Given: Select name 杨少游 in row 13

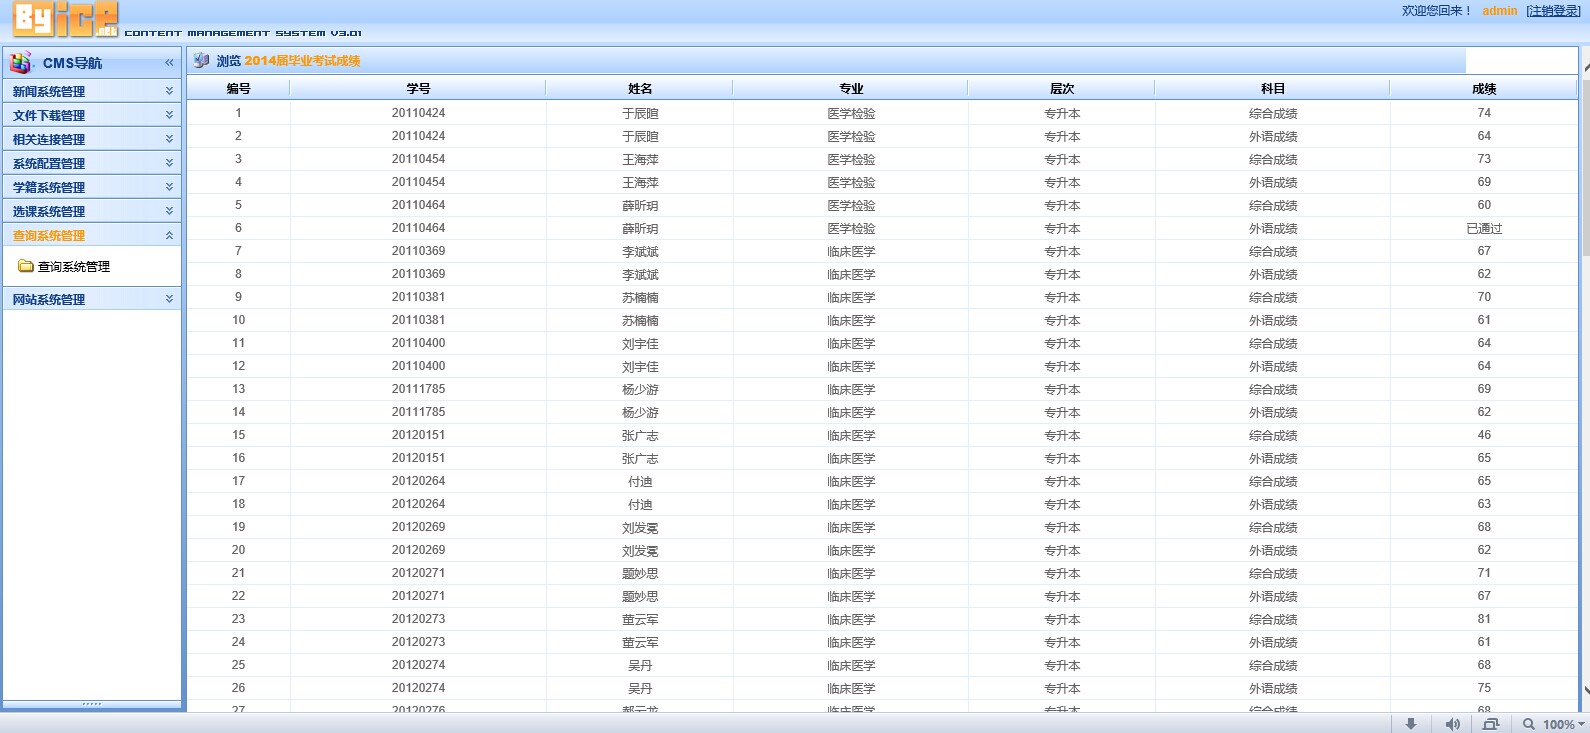Looking at the screenshot, I should (640, 389).
